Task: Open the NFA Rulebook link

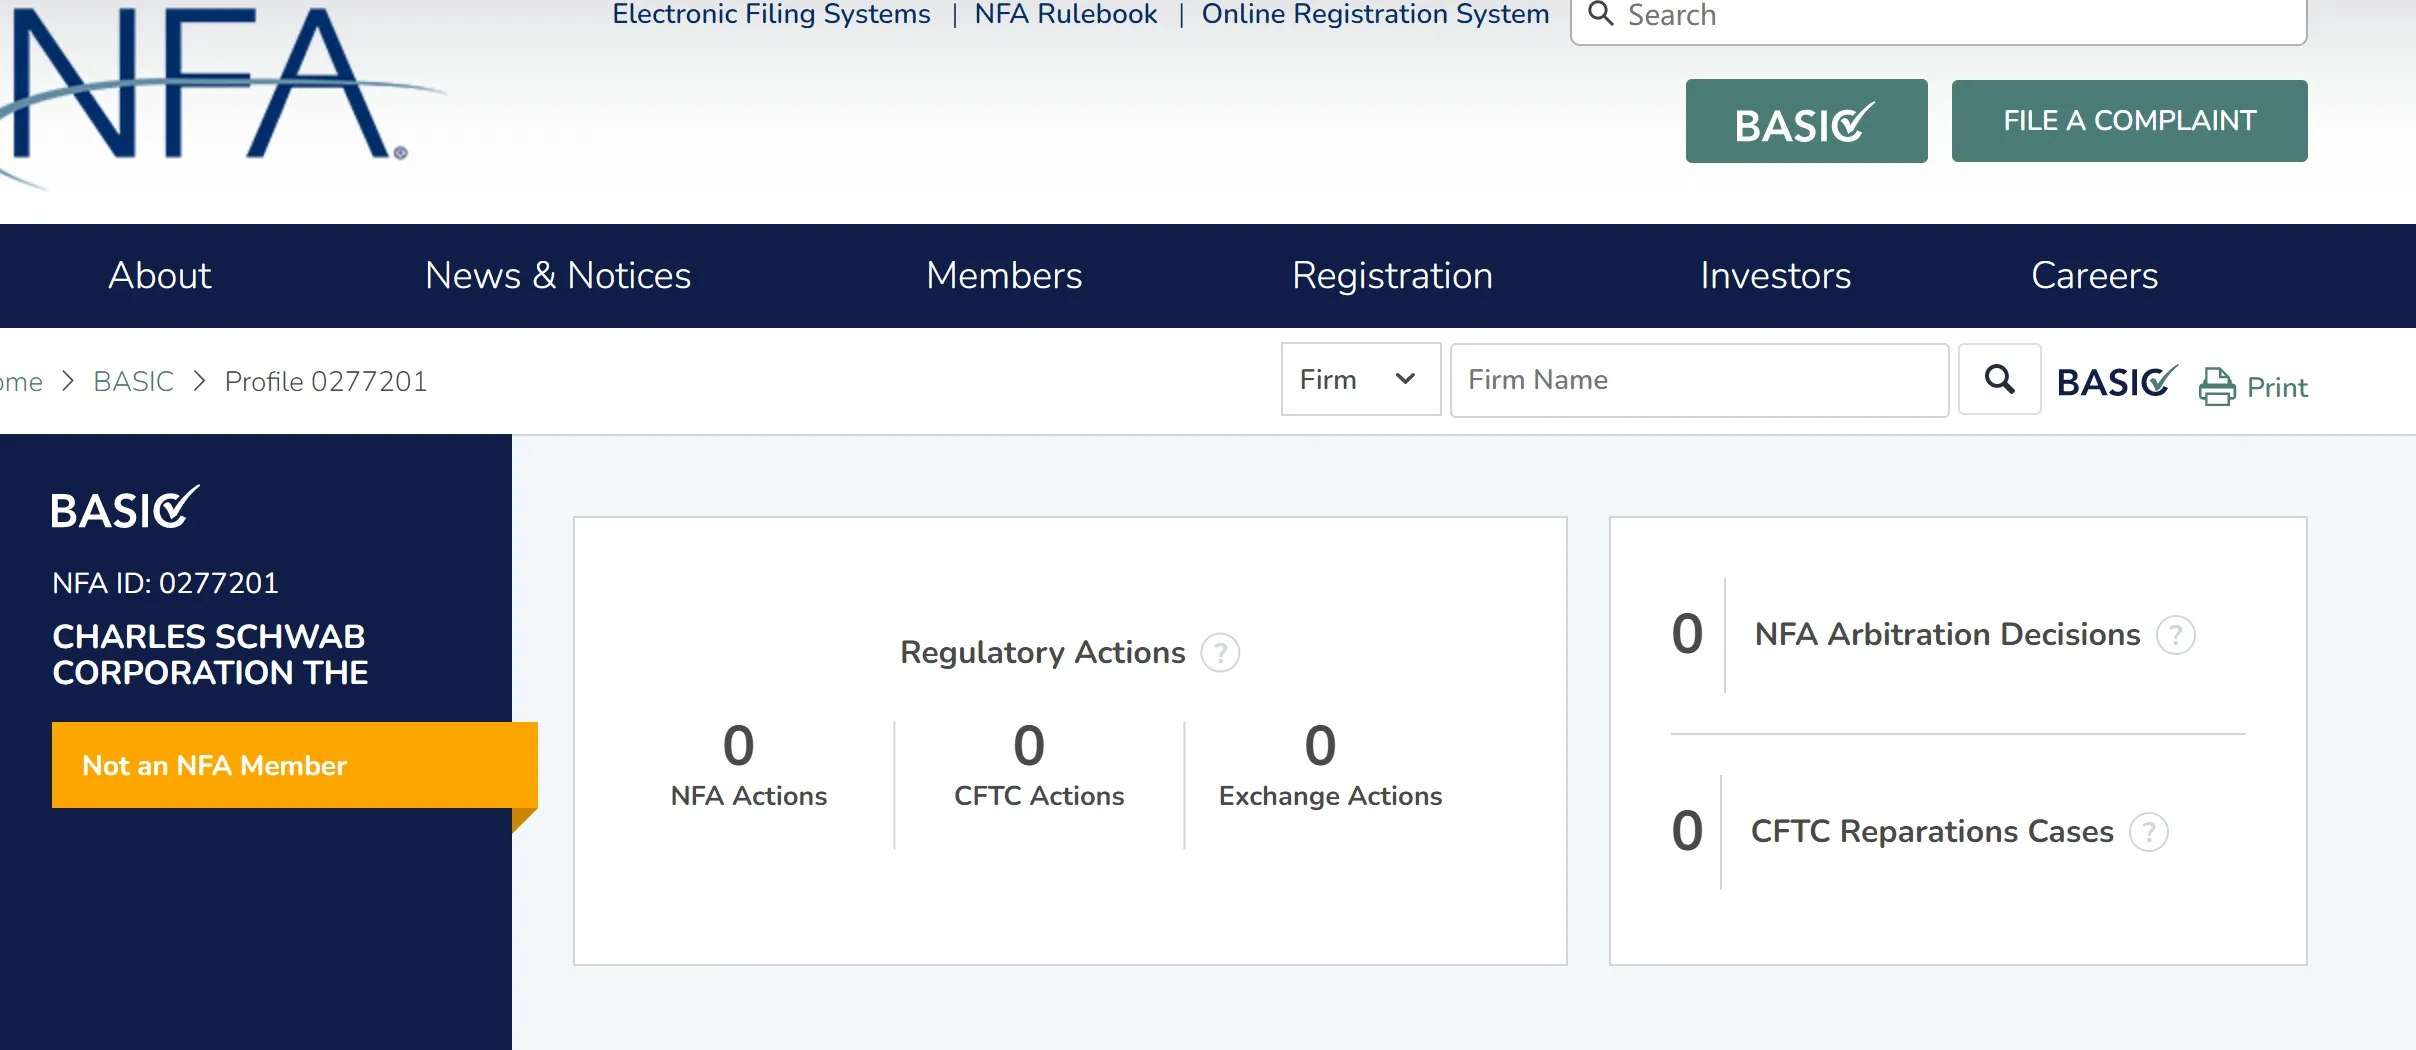Action: [x=1066, y=14]
